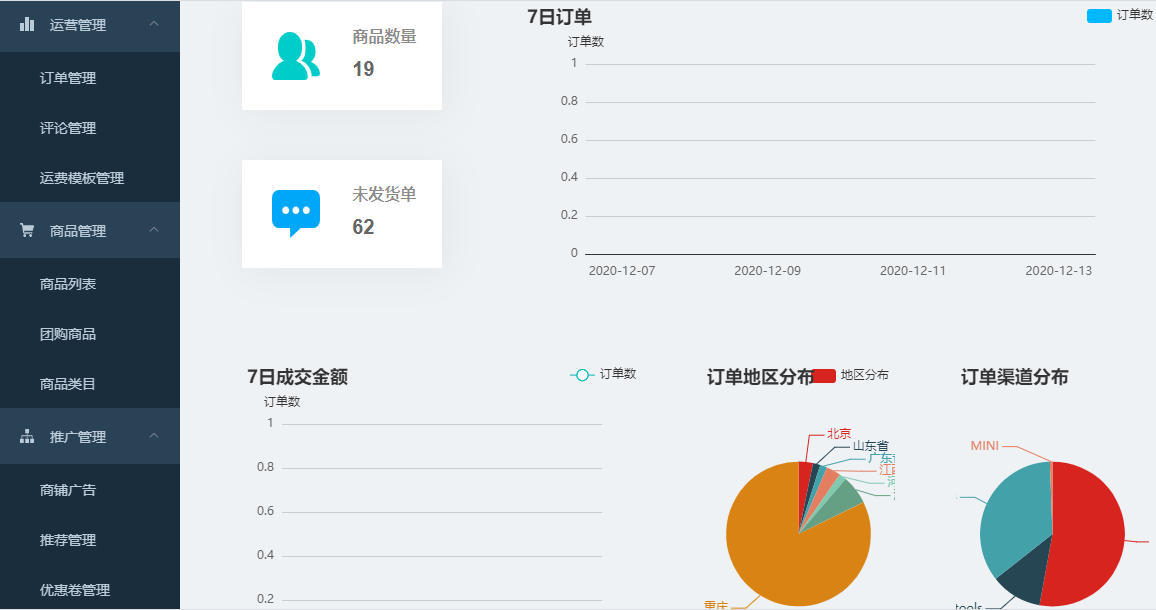Click the teal users icon on 商品数量 card
The width and height of the screenshot is (1156, 610).
coord(296,56)
